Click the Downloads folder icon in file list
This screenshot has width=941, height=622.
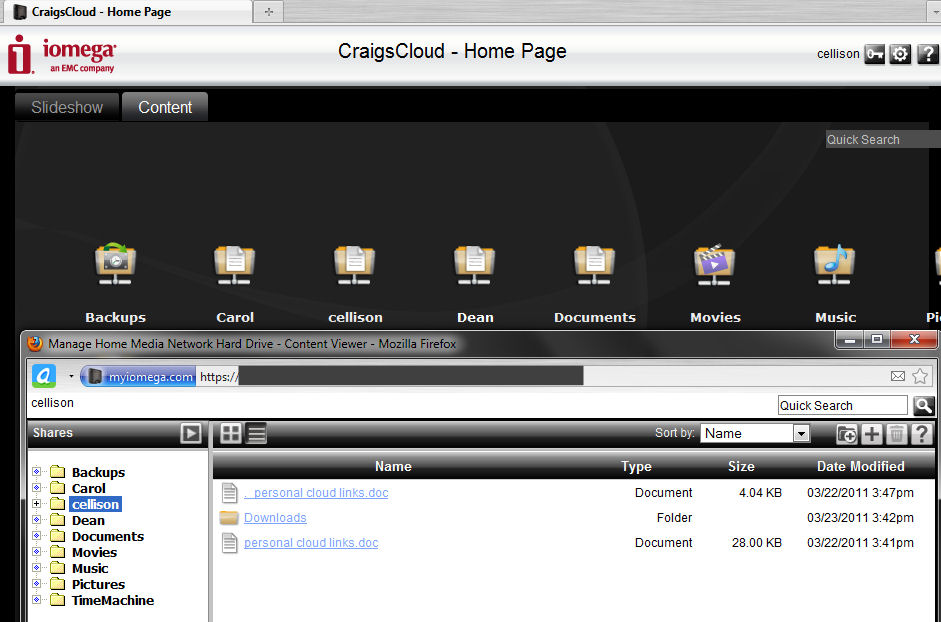coord(229,518)
